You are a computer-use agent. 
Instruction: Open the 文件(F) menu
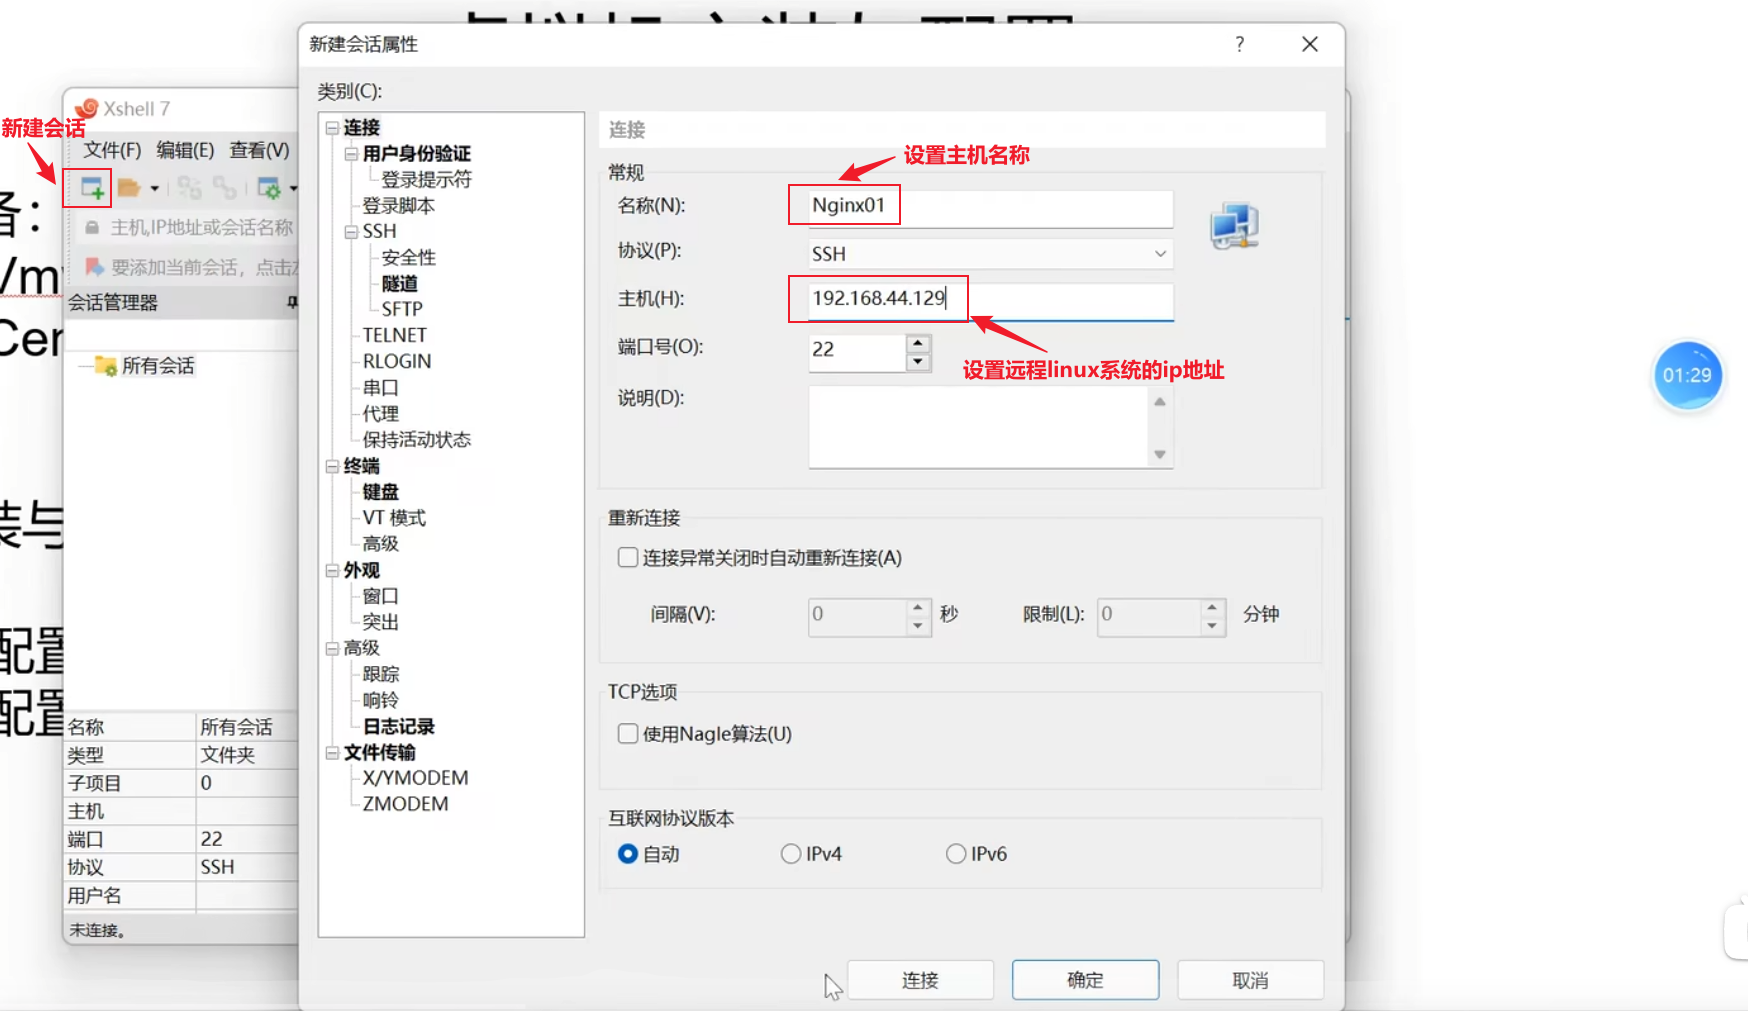pyautogui.click(x=112, y=150)
